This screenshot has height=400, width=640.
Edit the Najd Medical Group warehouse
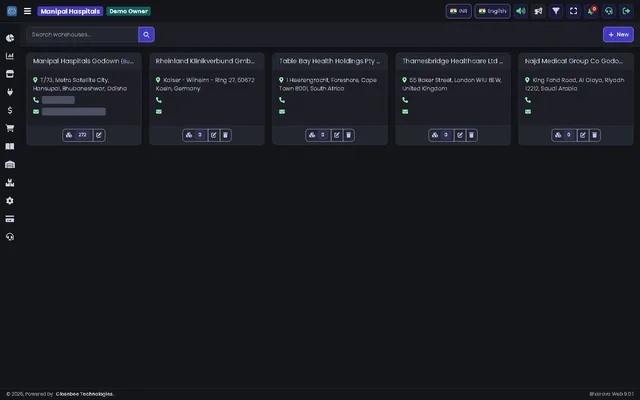coord(583,135)
